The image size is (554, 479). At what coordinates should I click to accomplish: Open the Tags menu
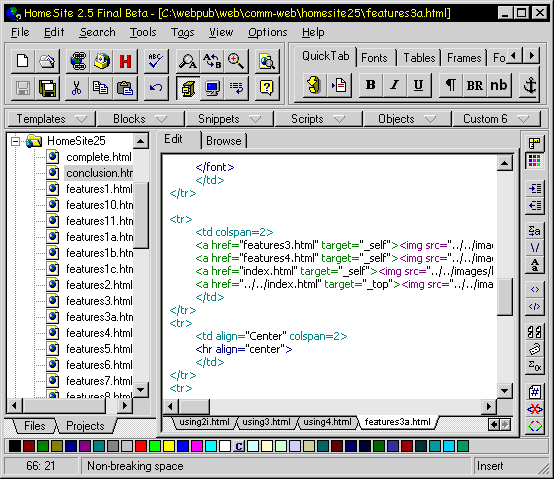point(183,32)
